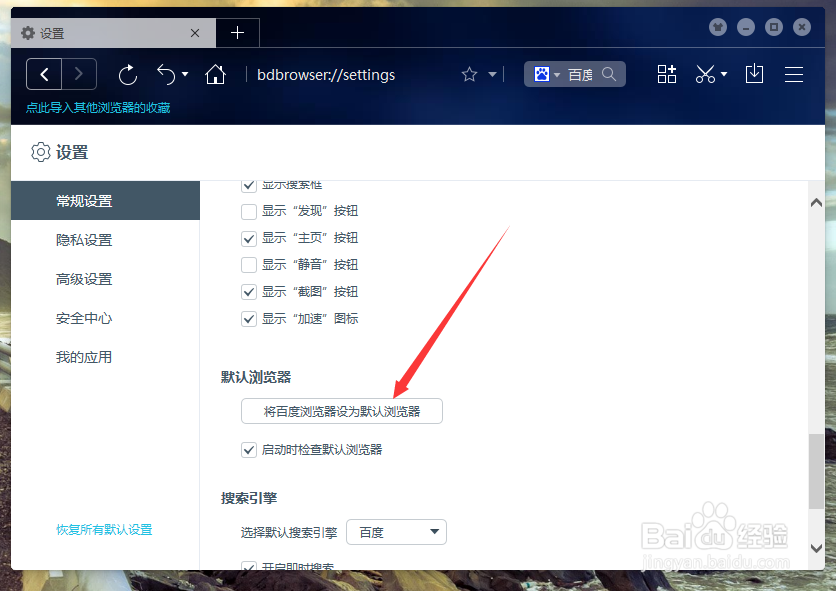Click the address bar bdbrowser://settings

[326, 75]
